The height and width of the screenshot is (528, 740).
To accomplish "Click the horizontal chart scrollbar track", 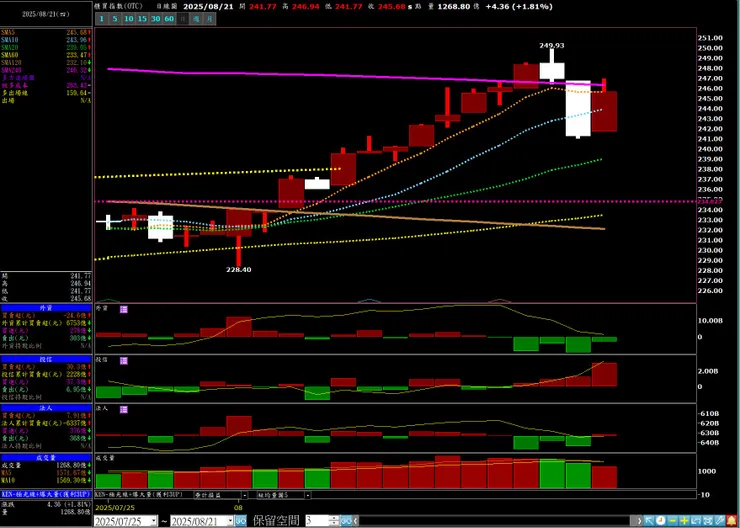I will pyautogui.click(x=497, y=521).
